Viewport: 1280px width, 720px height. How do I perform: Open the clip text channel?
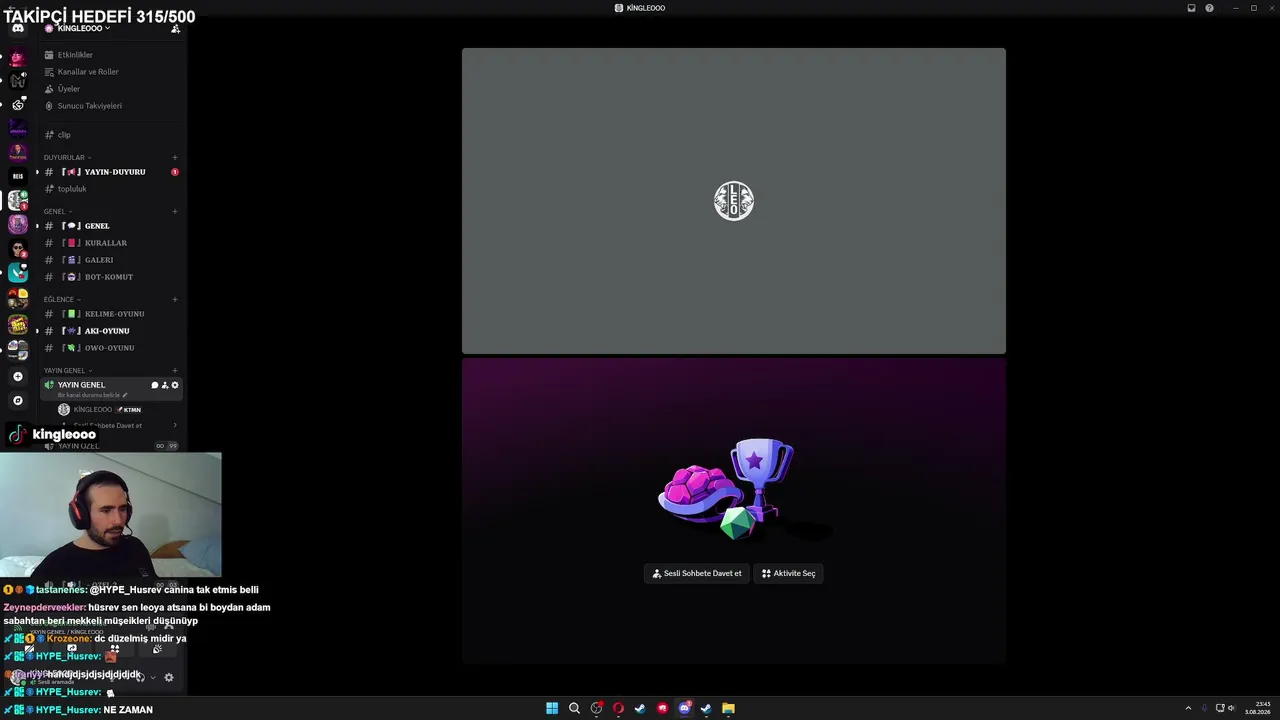64,135
